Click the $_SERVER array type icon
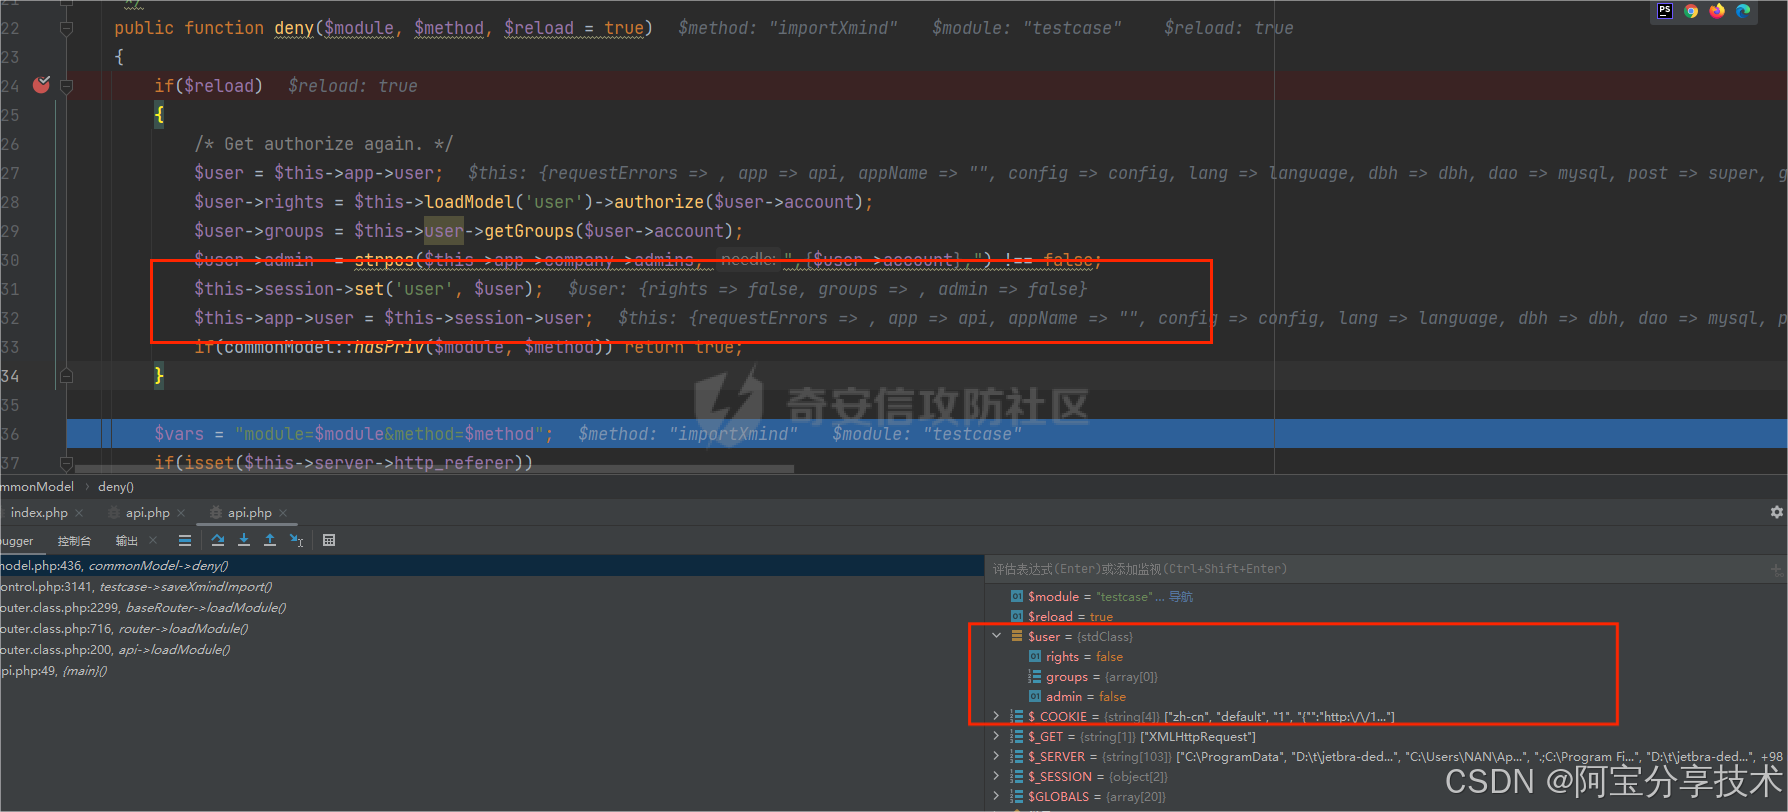This screenshot has height=812, width=1788. 1017,757
